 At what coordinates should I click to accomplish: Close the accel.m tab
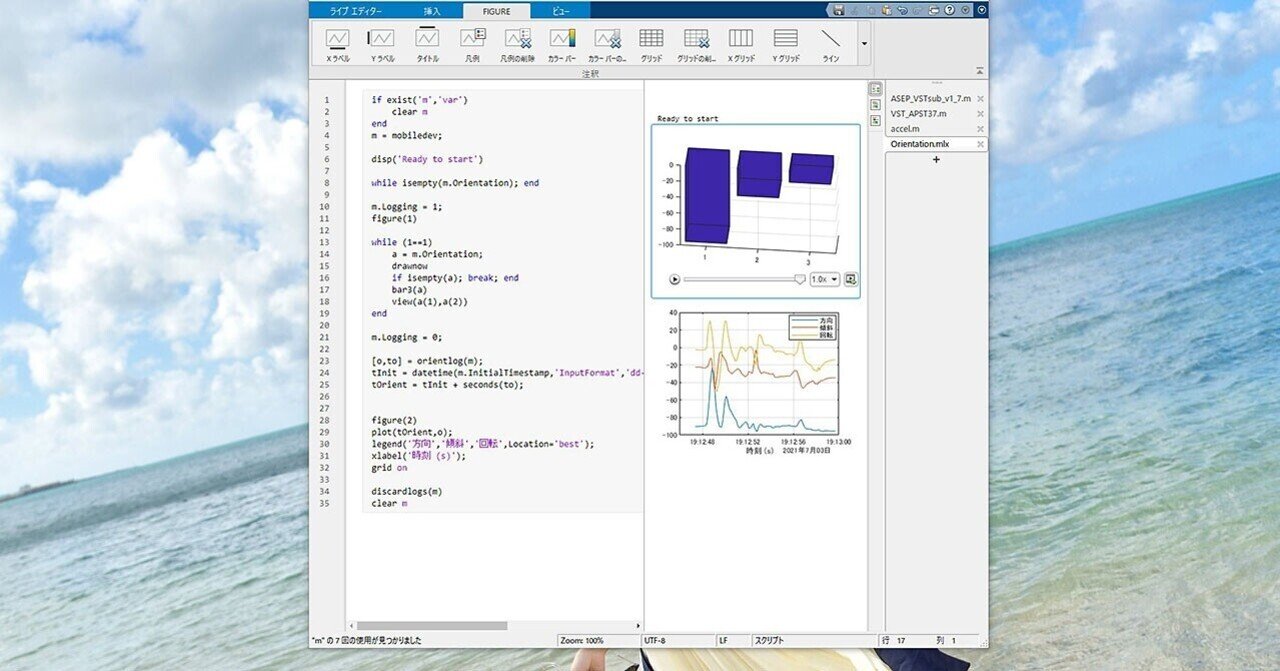coord(980,128)
